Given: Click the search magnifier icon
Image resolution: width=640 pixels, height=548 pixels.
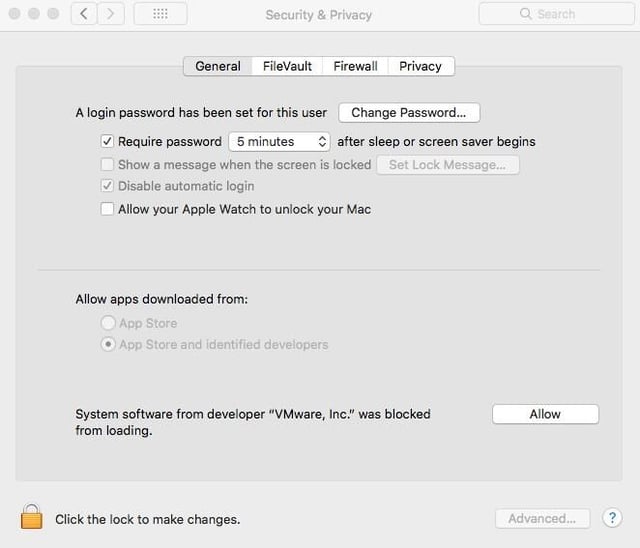Looking at the screenshot, I should coord(526,14).
